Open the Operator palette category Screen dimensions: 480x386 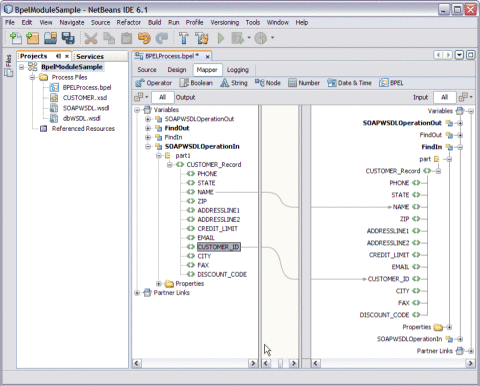(154, 83)
